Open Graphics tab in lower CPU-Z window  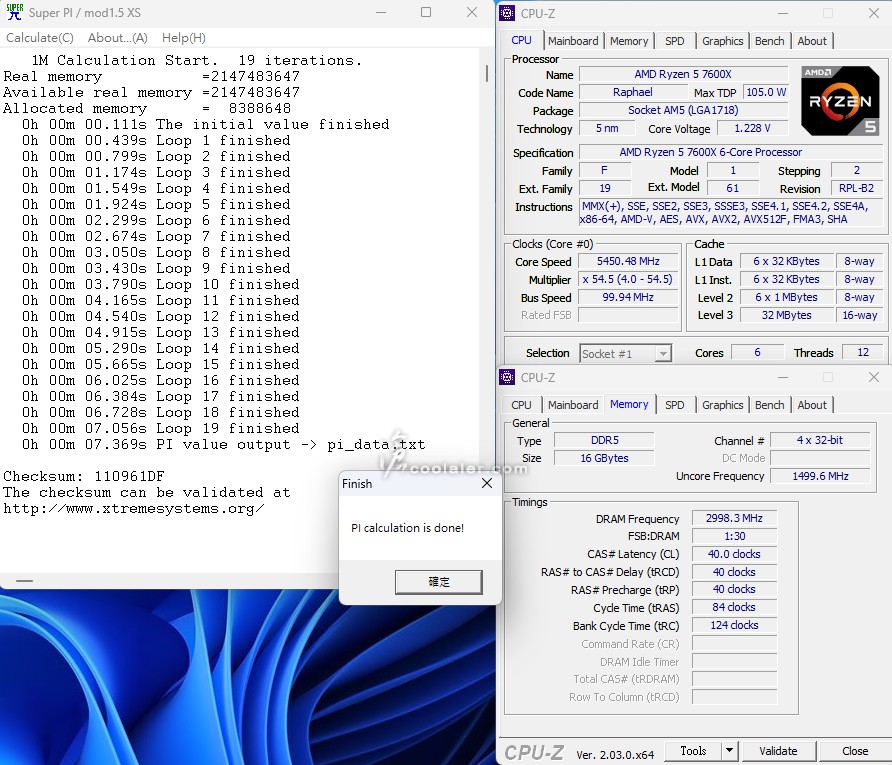coord(722,405)
